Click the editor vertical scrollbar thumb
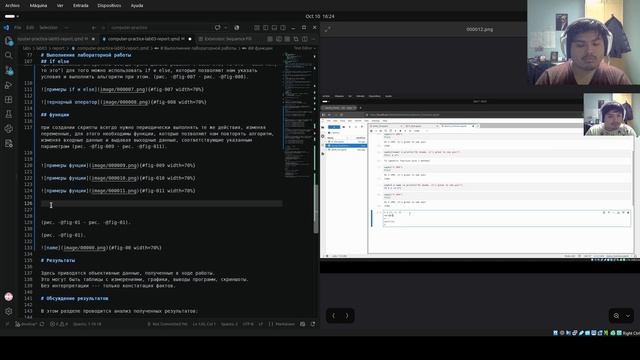Viewport: 640px width, 360px height. click(x=316, y=208)
